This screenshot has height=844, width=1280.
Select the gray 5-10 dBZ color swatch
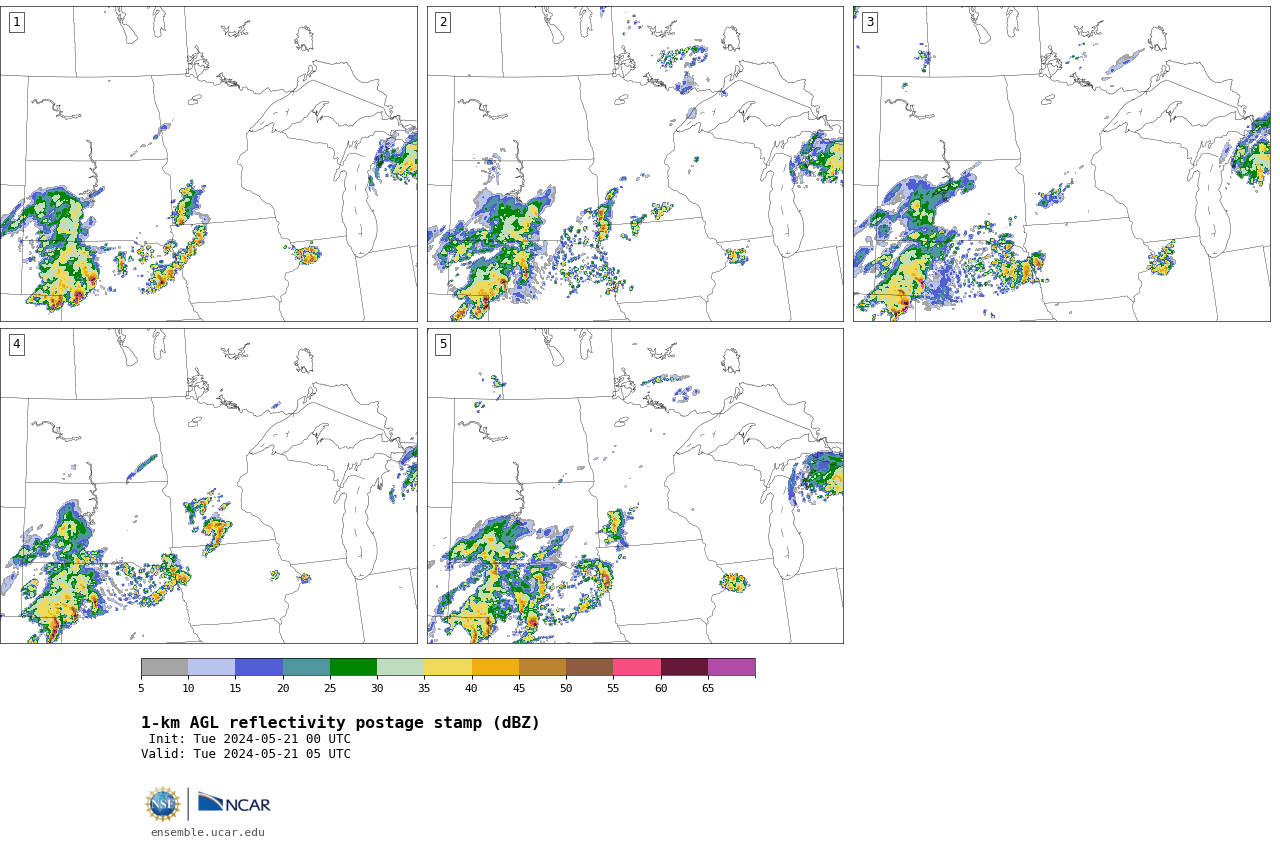point(165,667)
